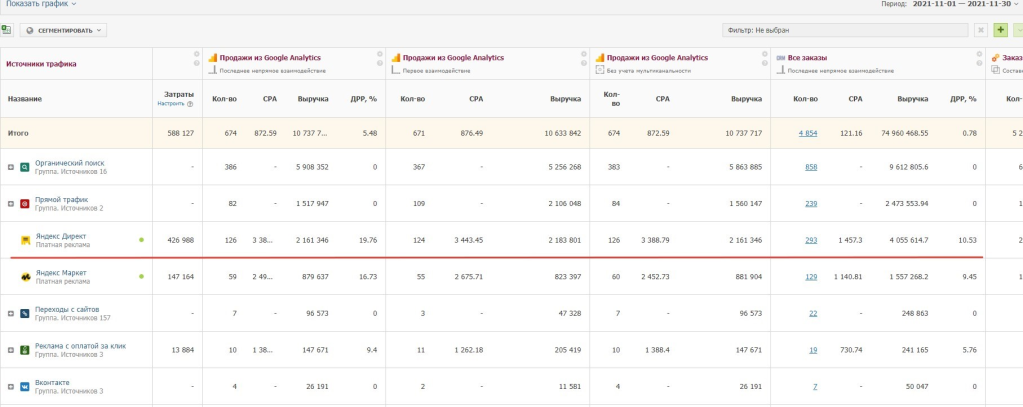Open the Сегментировать dropdown
The width and height of the screenshot is (1023, 407).
pyautogui.click(x=63, y=30)
